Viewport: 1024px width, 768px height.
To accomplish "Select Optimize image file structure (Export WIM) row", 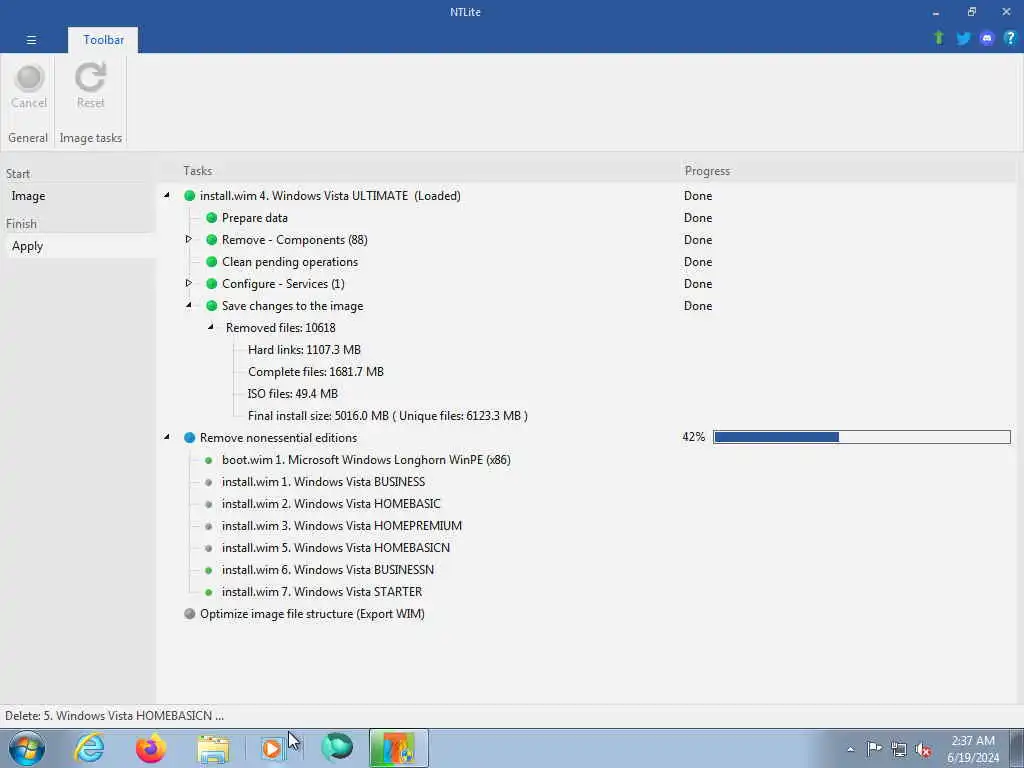I will coord(312,614).
